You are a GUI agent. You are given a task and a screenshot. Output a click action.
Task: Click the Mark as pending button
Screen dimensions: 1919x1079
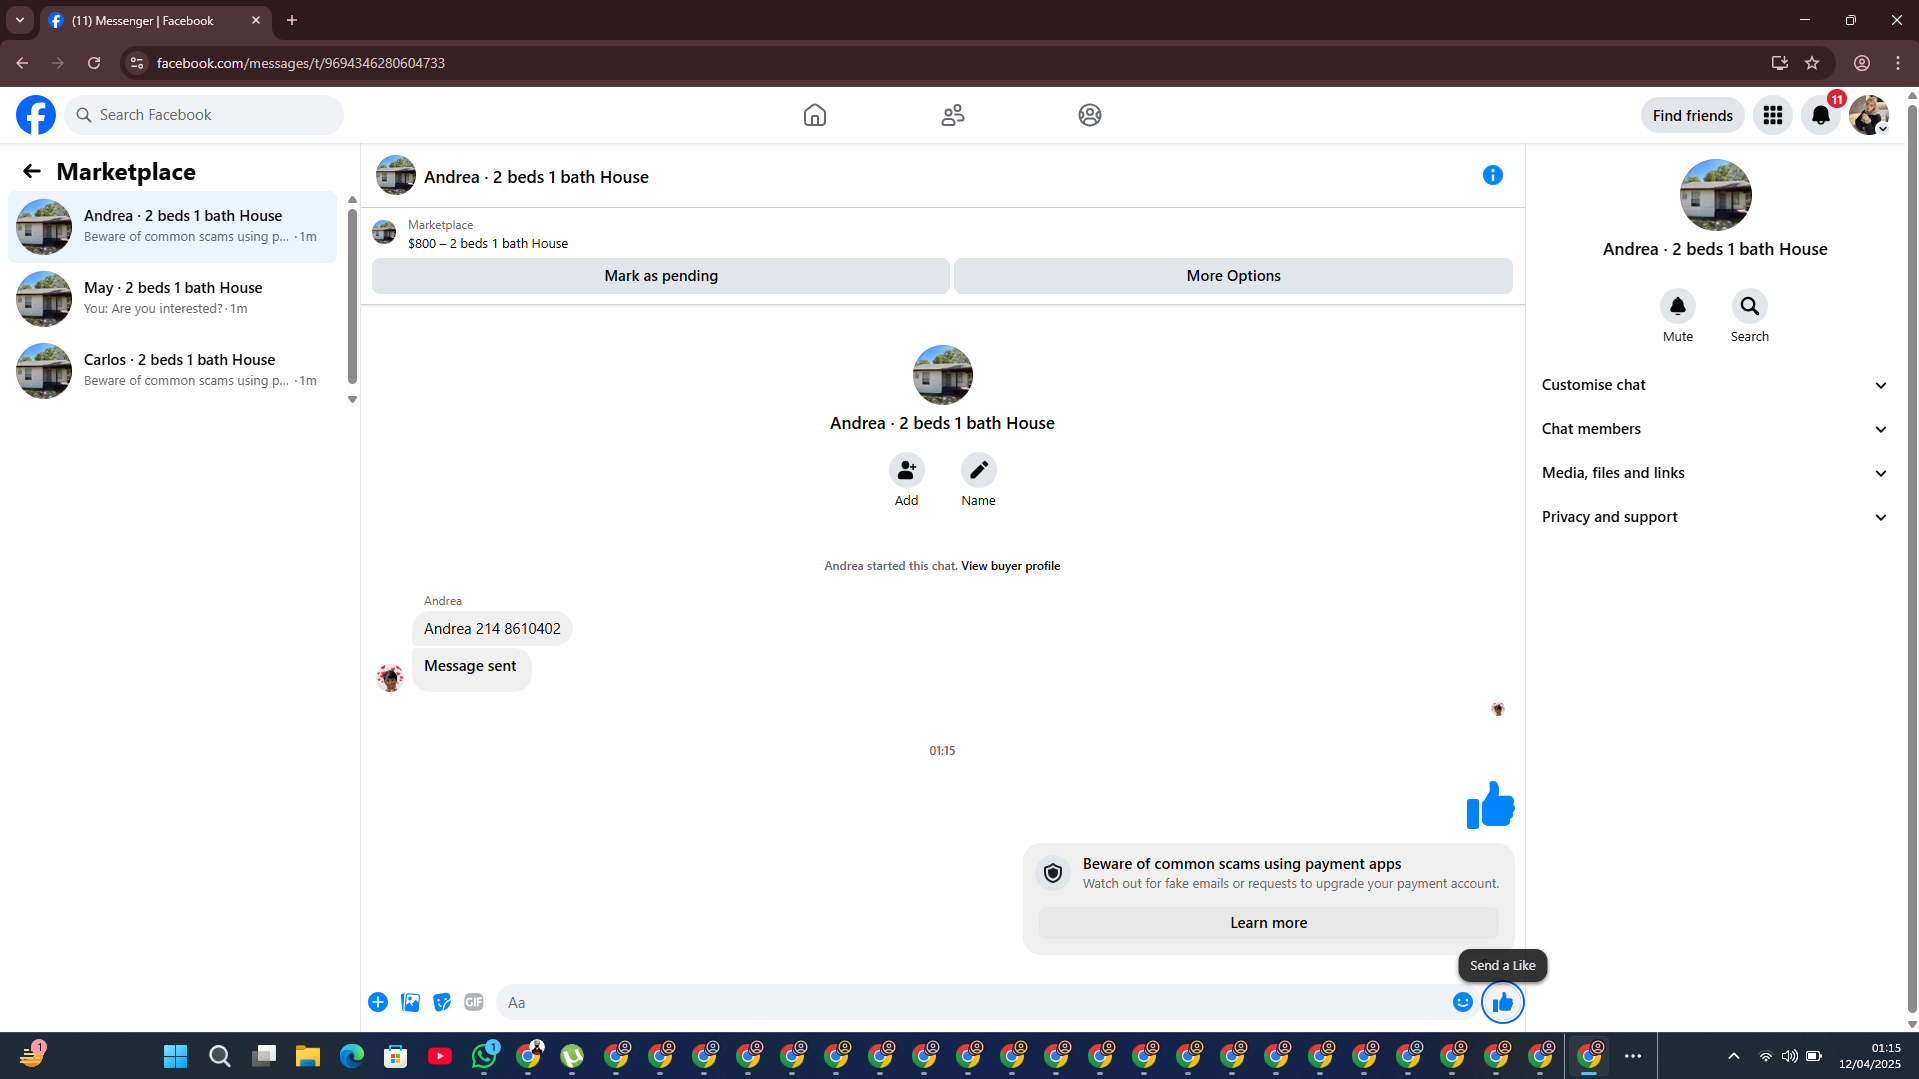(x=661, y=276)
